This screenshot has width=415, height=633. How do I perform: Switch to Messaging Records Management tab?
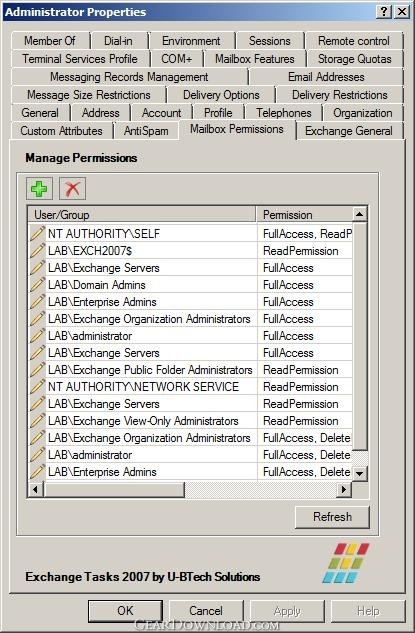tap(129, 77)
